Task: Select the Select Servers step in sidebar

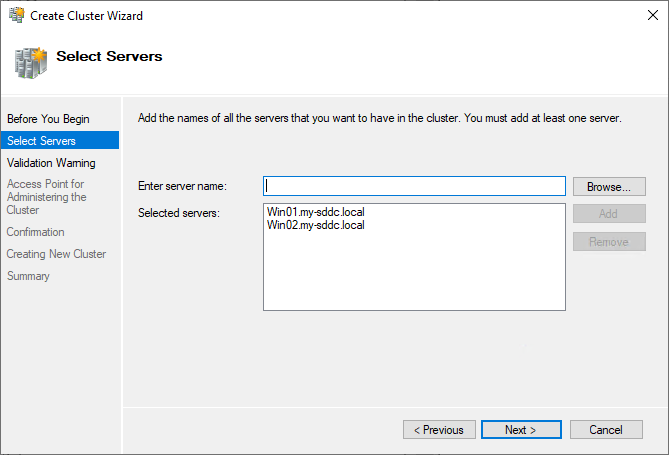Action: tap(41, 141)
